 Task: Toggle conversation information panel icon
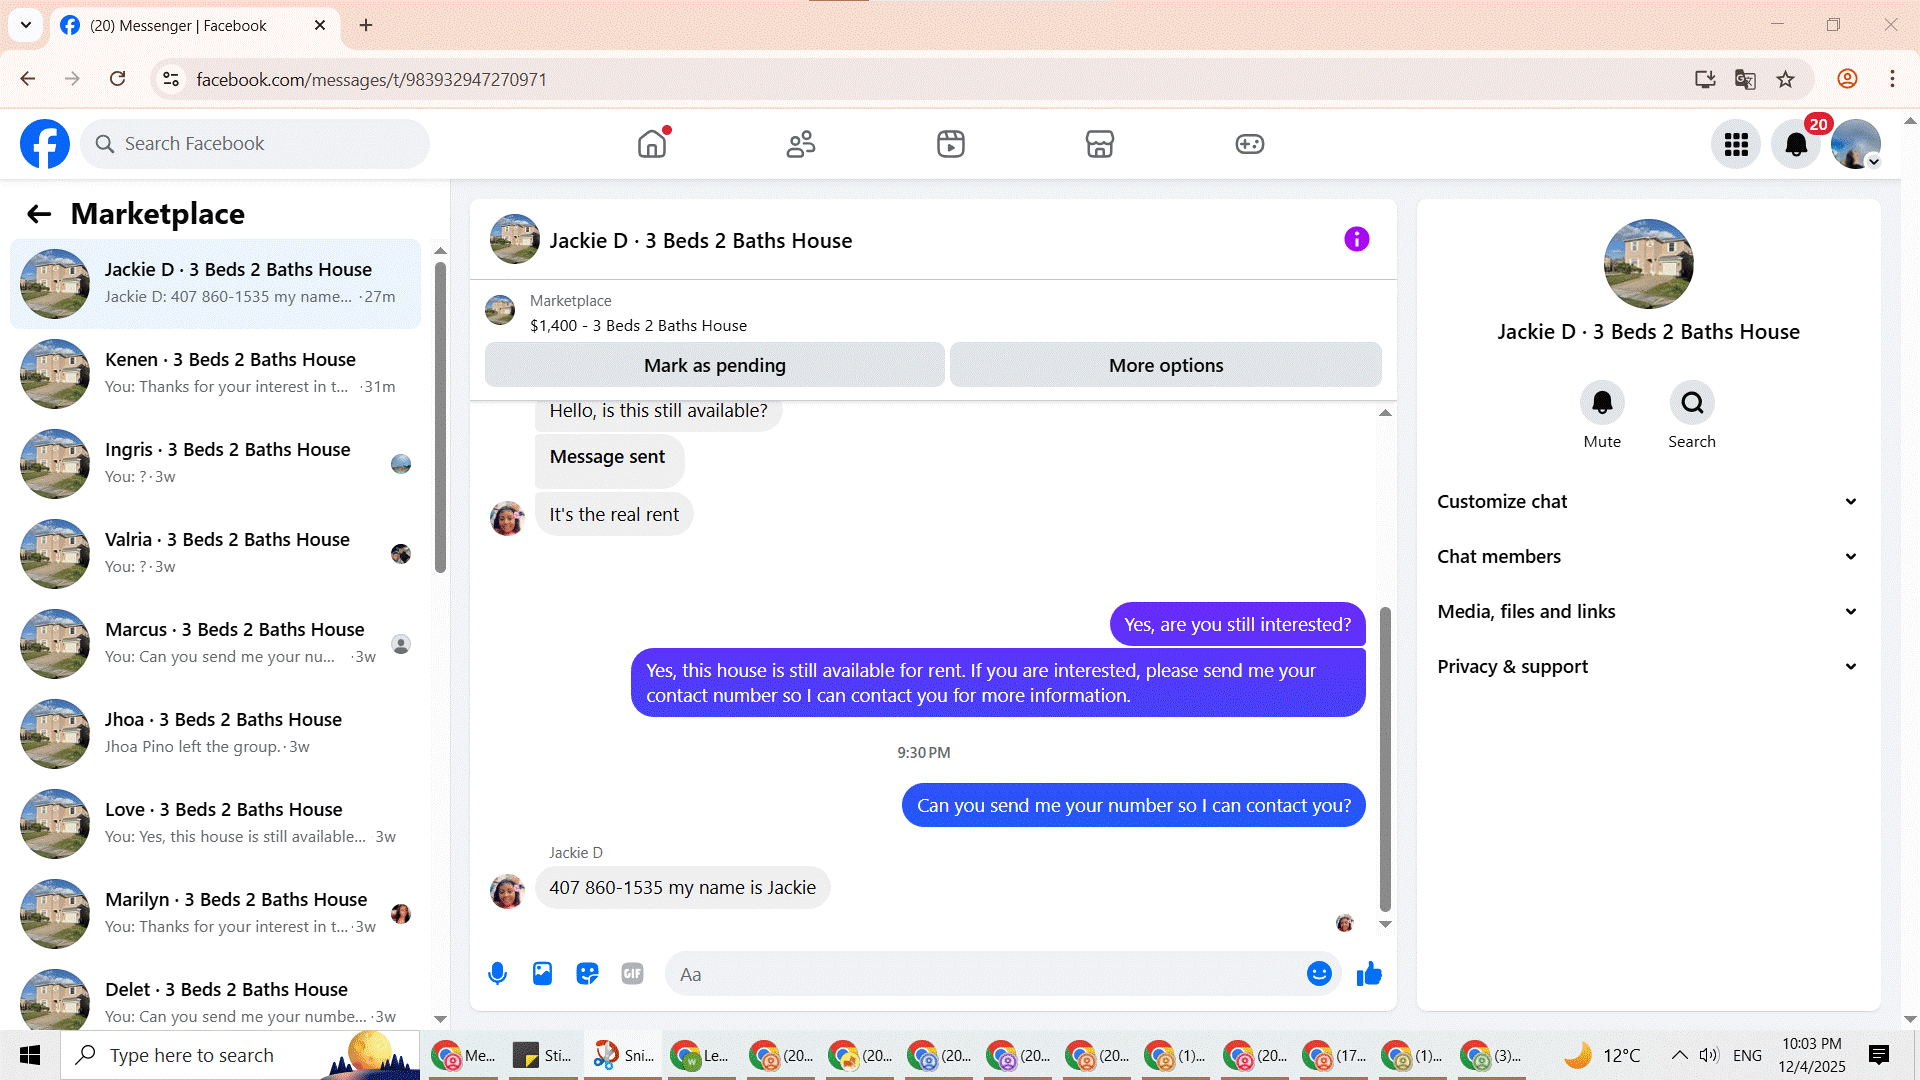pyautogui.click(x=1356, y=239)
